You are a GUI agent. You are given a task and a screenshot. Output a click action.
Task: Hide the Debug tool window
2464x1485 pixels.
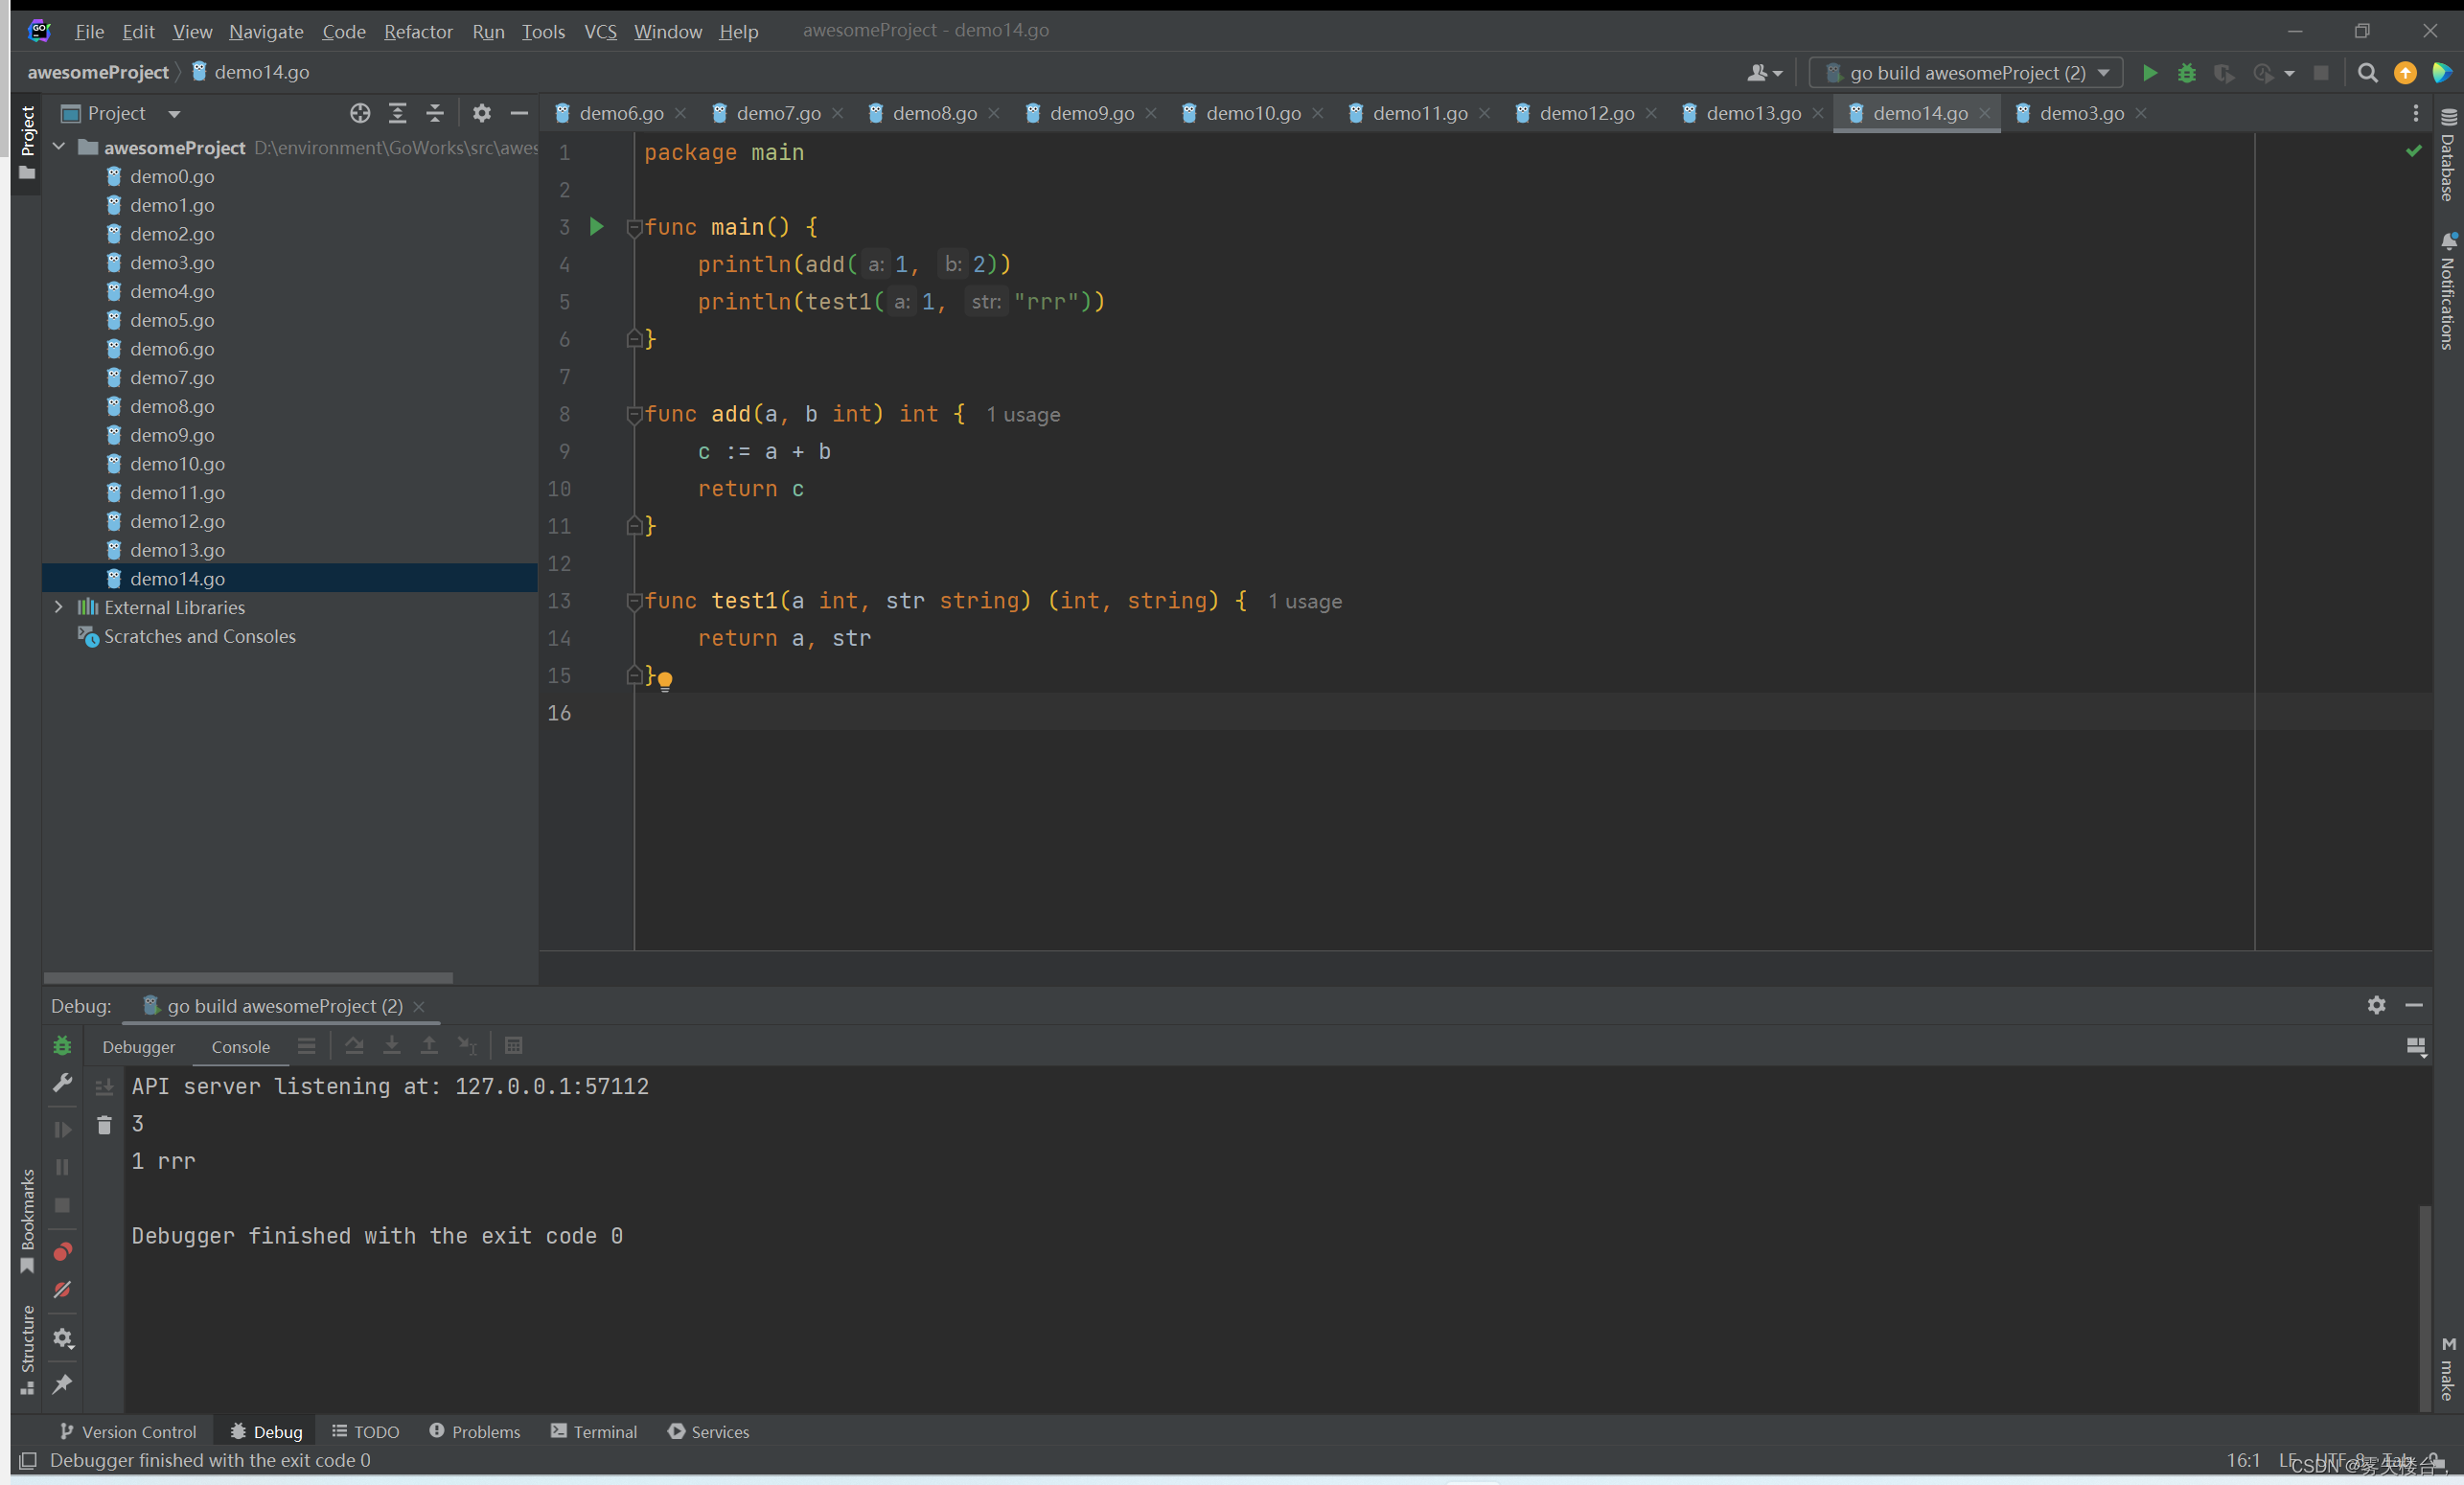click(x=2413, y=1004)
